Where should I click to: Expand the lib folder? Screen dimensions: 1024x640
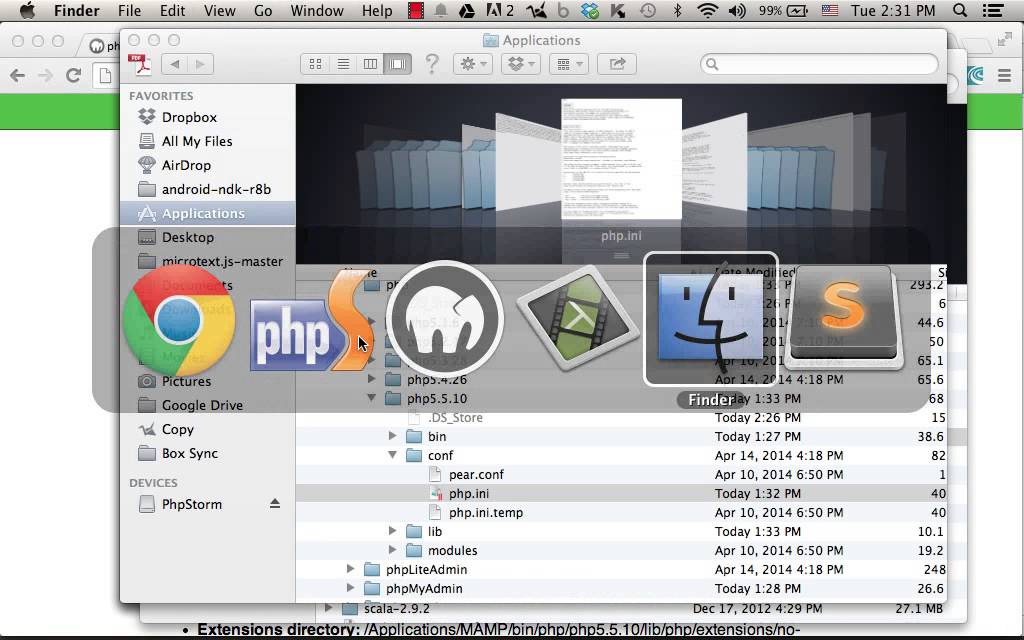pos(392,531)
